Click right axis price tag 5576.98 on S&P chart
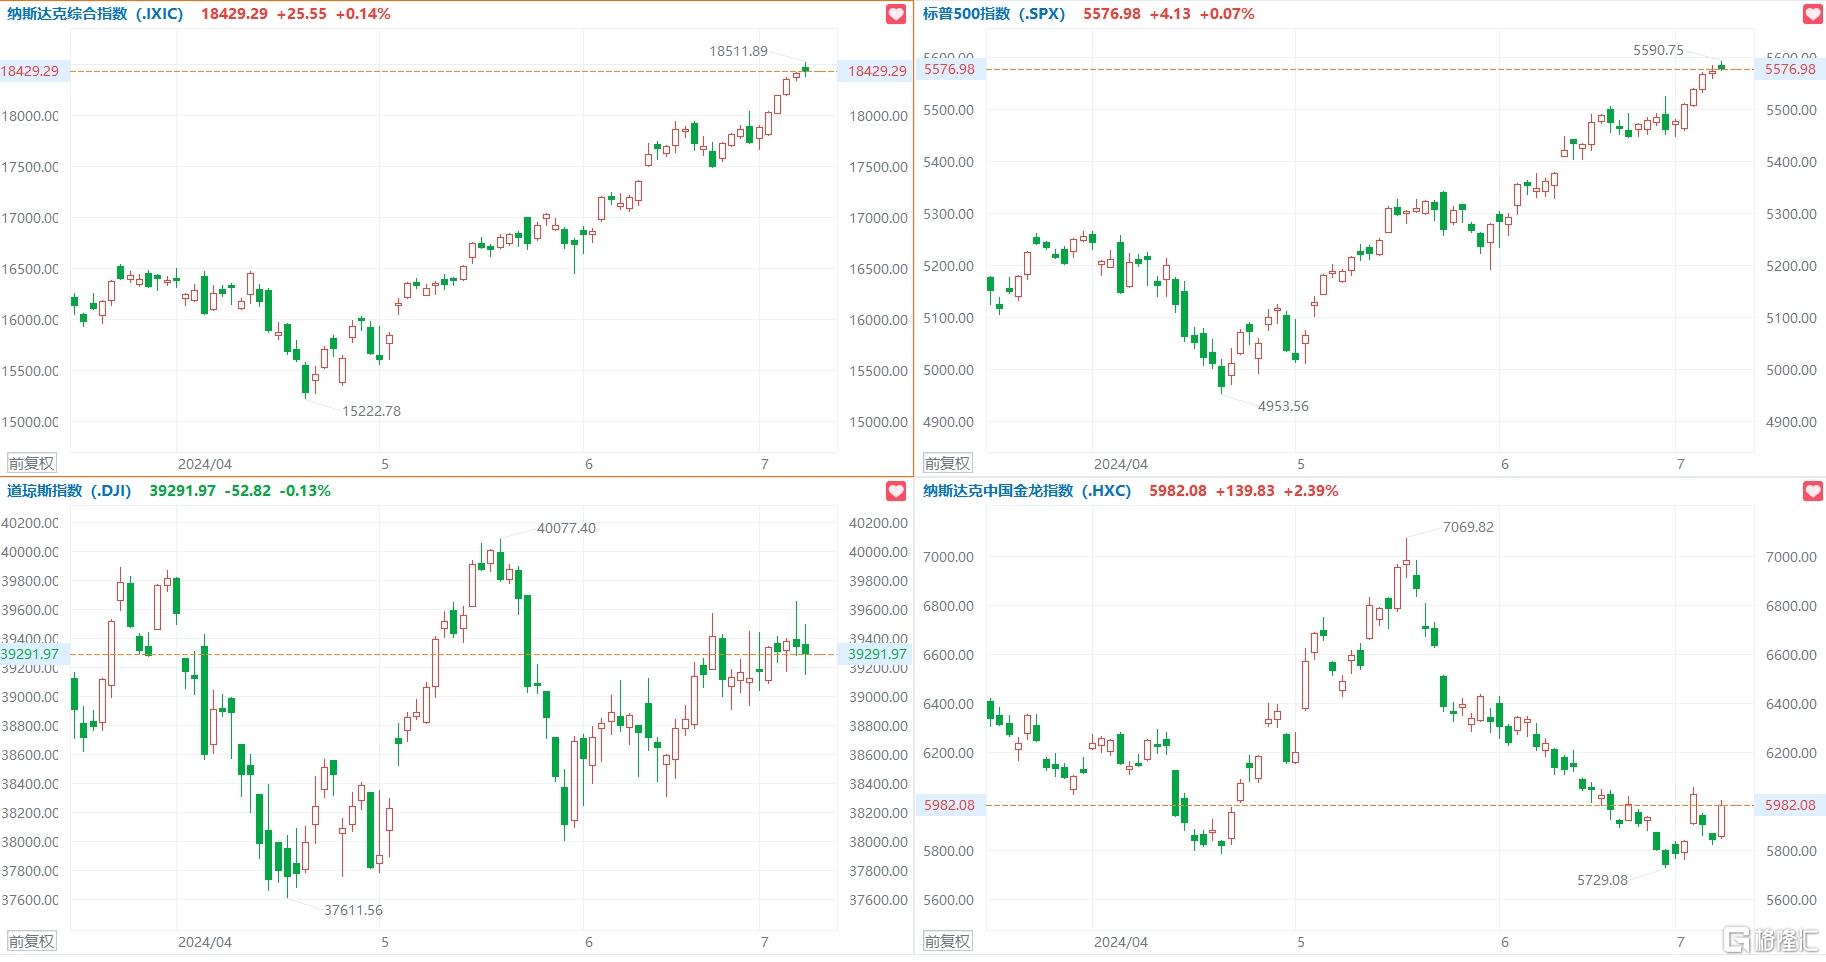This screenshot has width=1826, height=962. tap(1790, 69)
